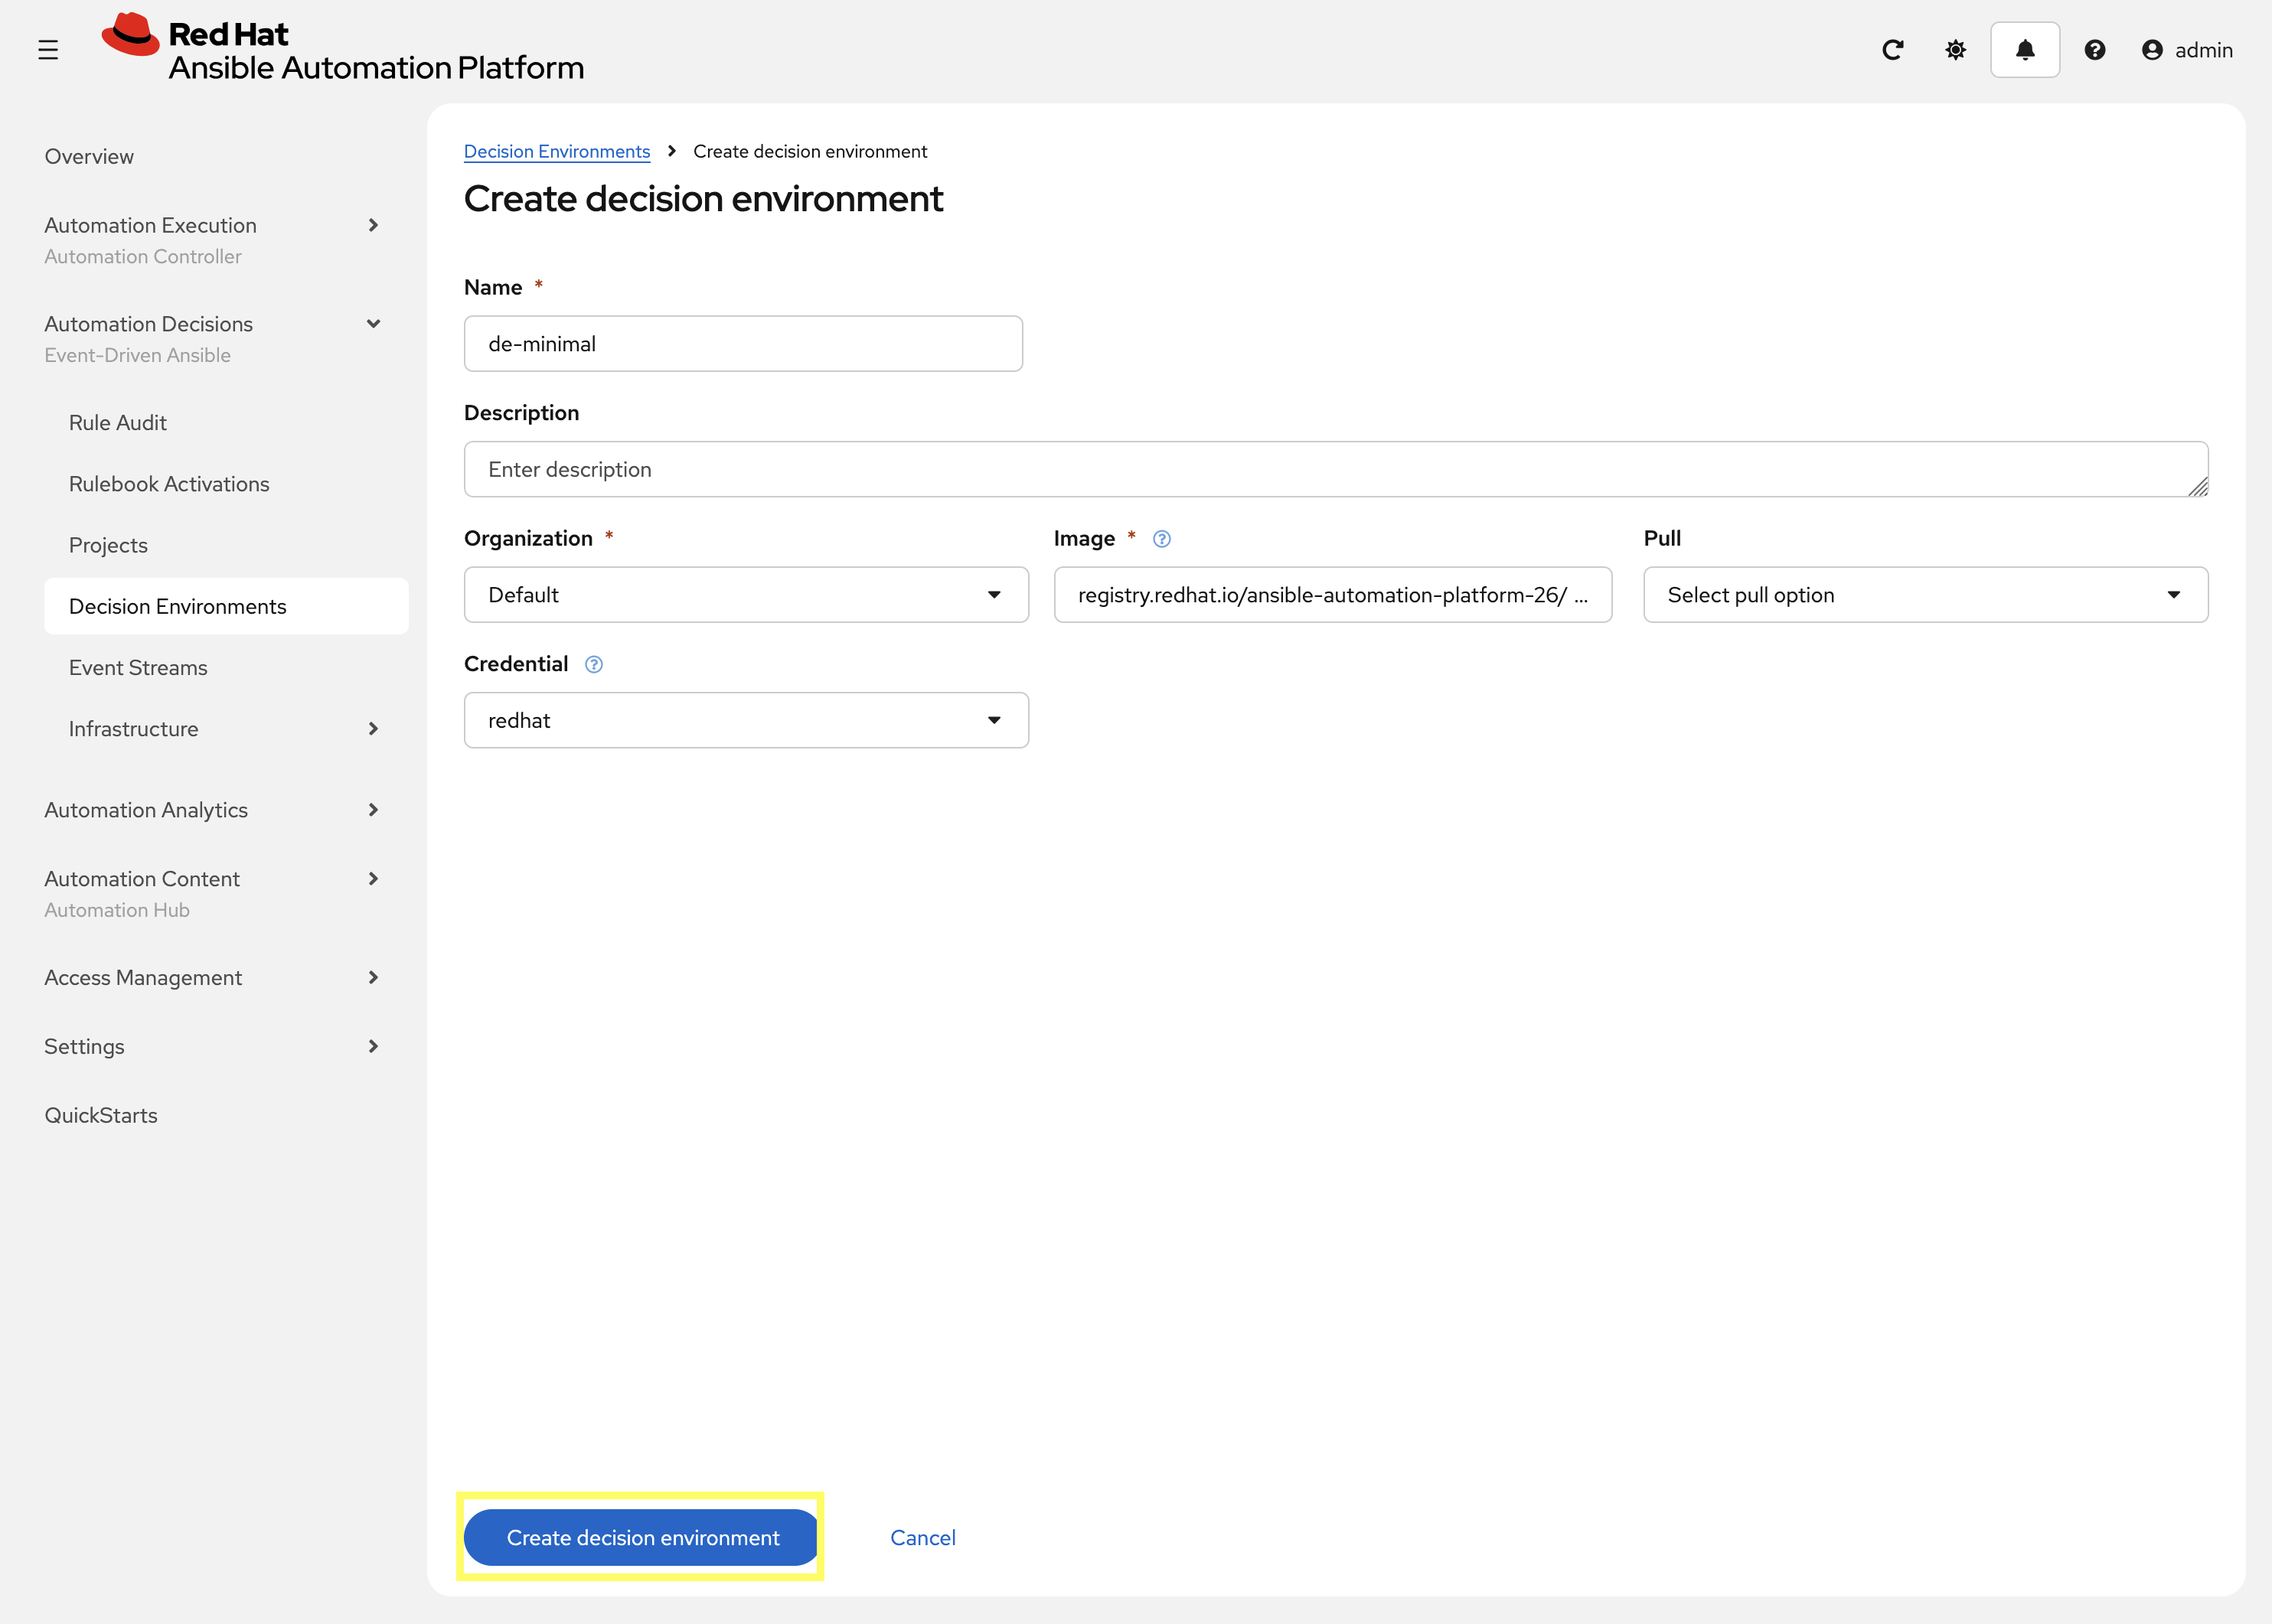Viewport: 2272px width, 1624px height.
Task: Open the hamburger navigation menu
Action: [48, 49]
